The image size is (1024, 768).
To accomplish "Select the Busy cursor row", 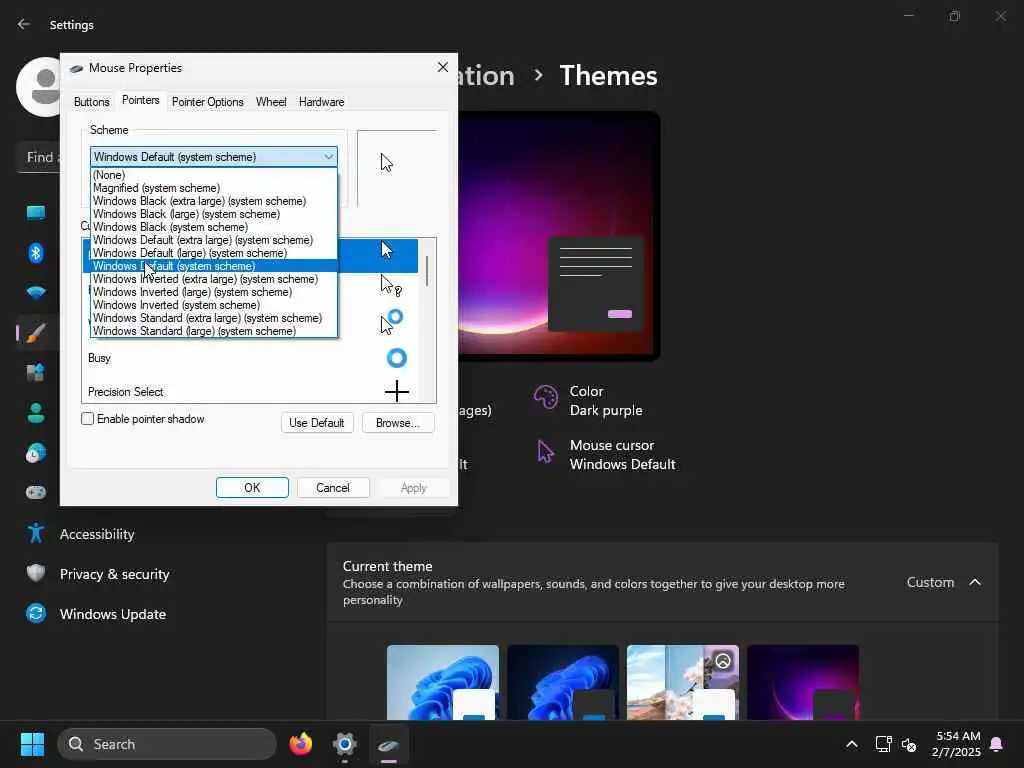I will pos(250,358).
